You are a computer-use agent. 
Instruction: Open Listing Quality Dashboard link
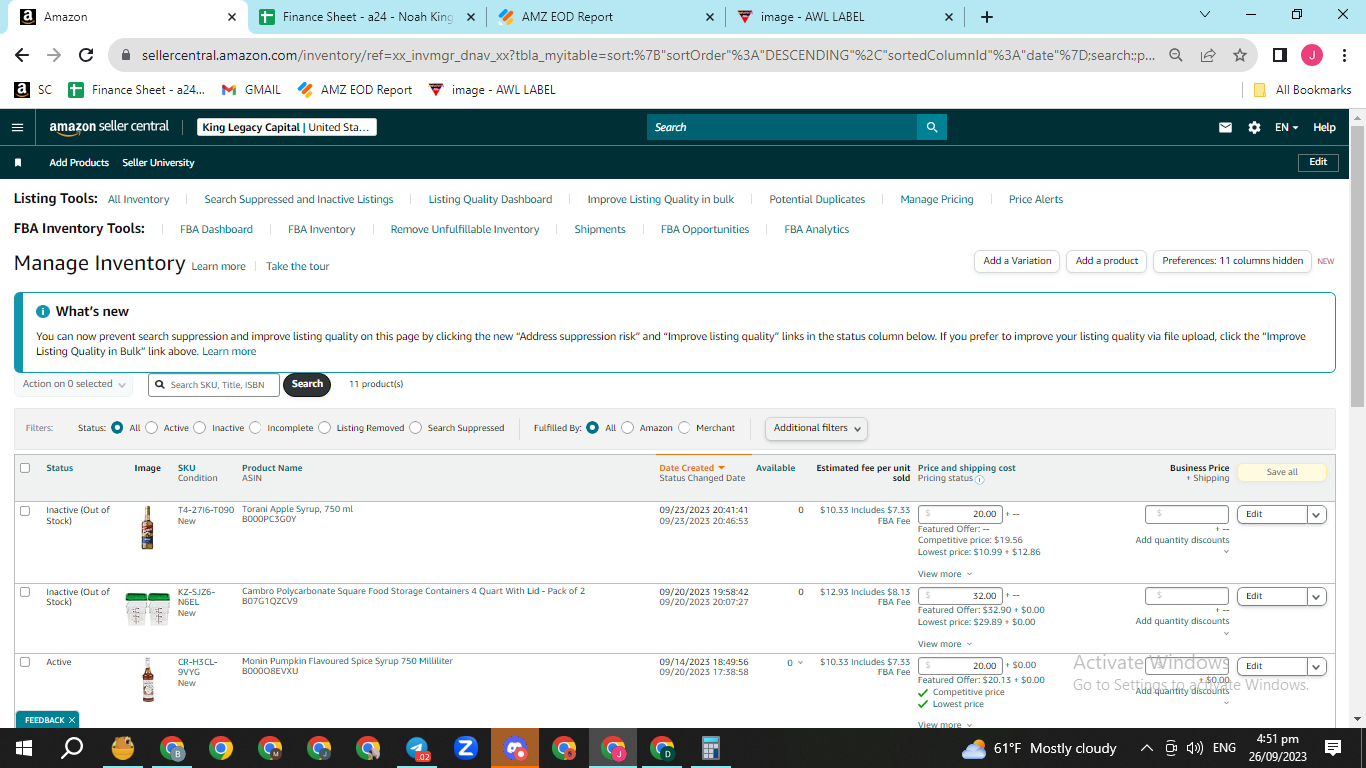(x=490, y=200)
